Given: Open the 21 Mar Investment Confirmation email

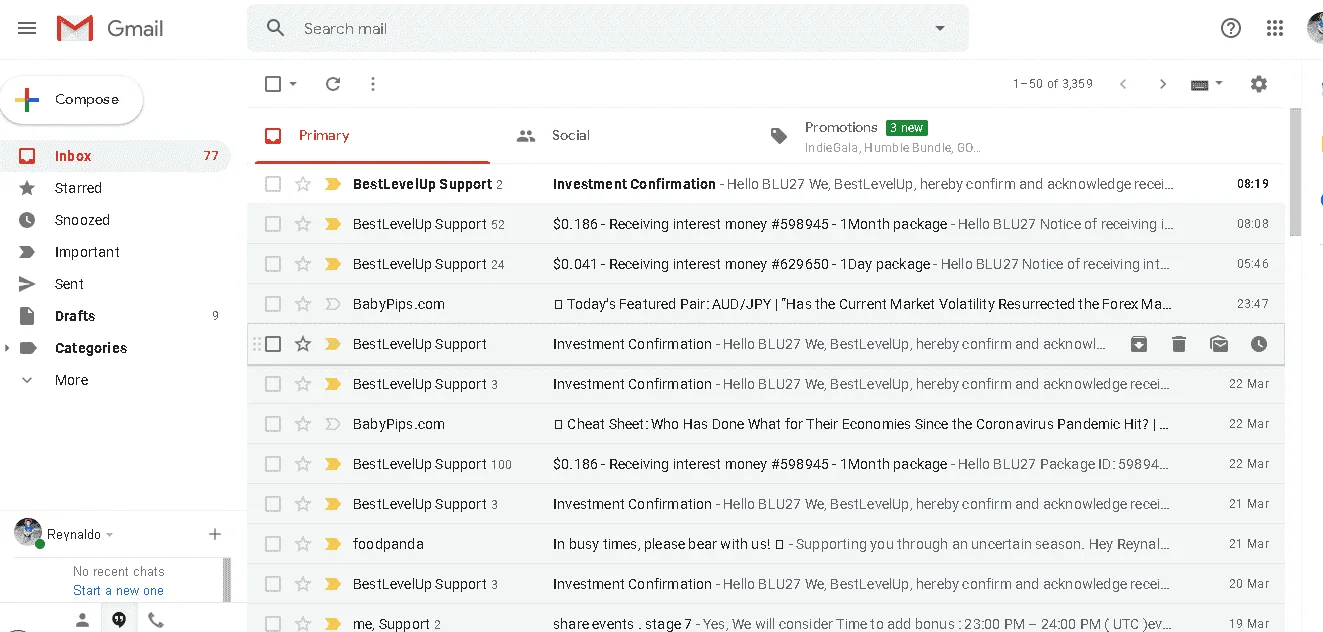Looking at the screenshot, I should (766, 504).
